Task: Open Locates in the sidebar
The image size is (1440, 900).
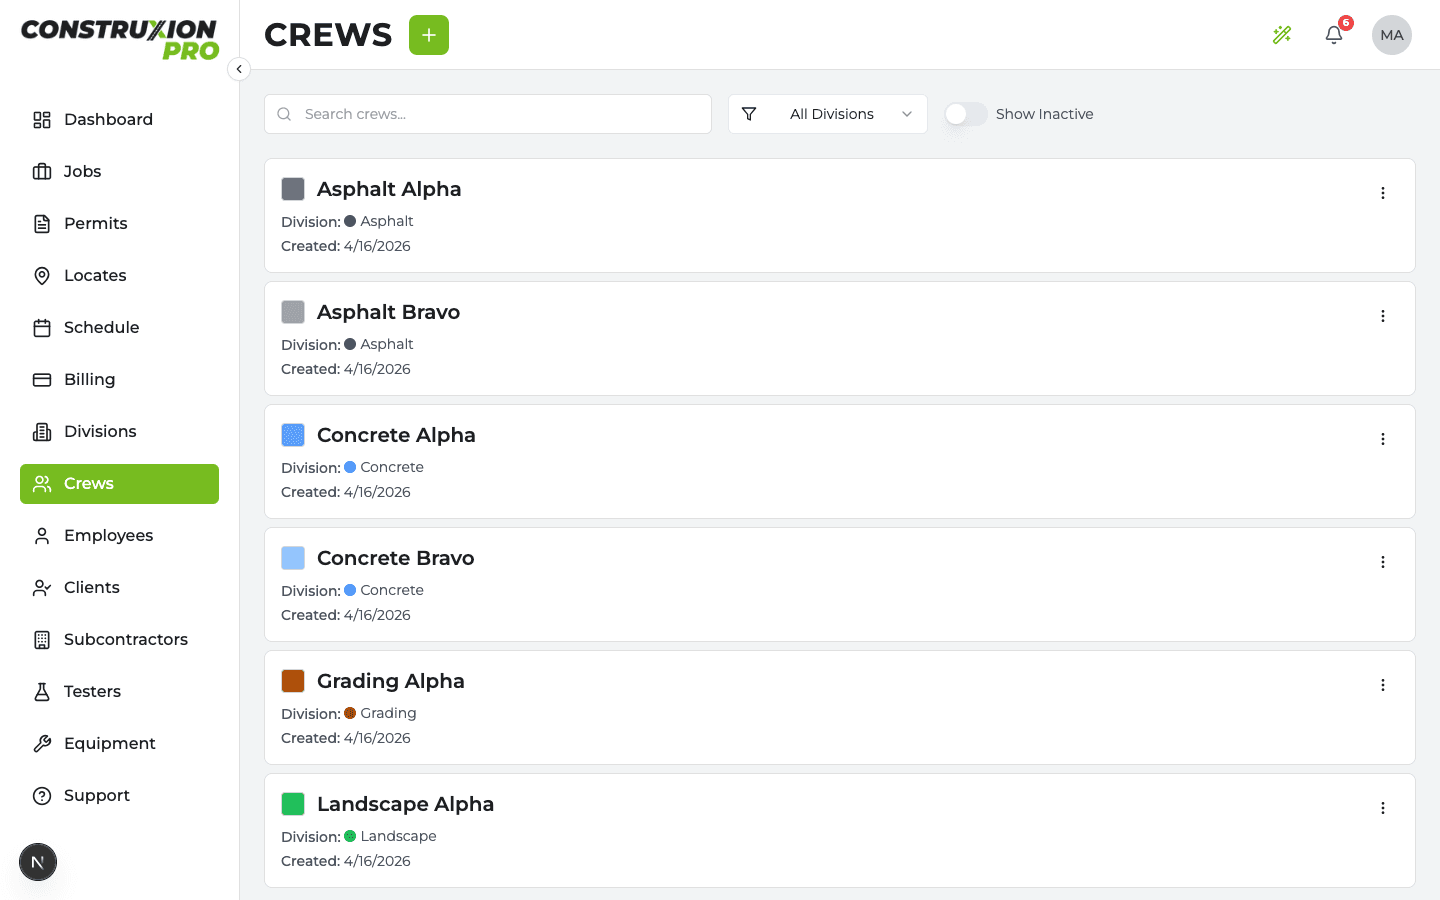Action: tap(119, 276)
